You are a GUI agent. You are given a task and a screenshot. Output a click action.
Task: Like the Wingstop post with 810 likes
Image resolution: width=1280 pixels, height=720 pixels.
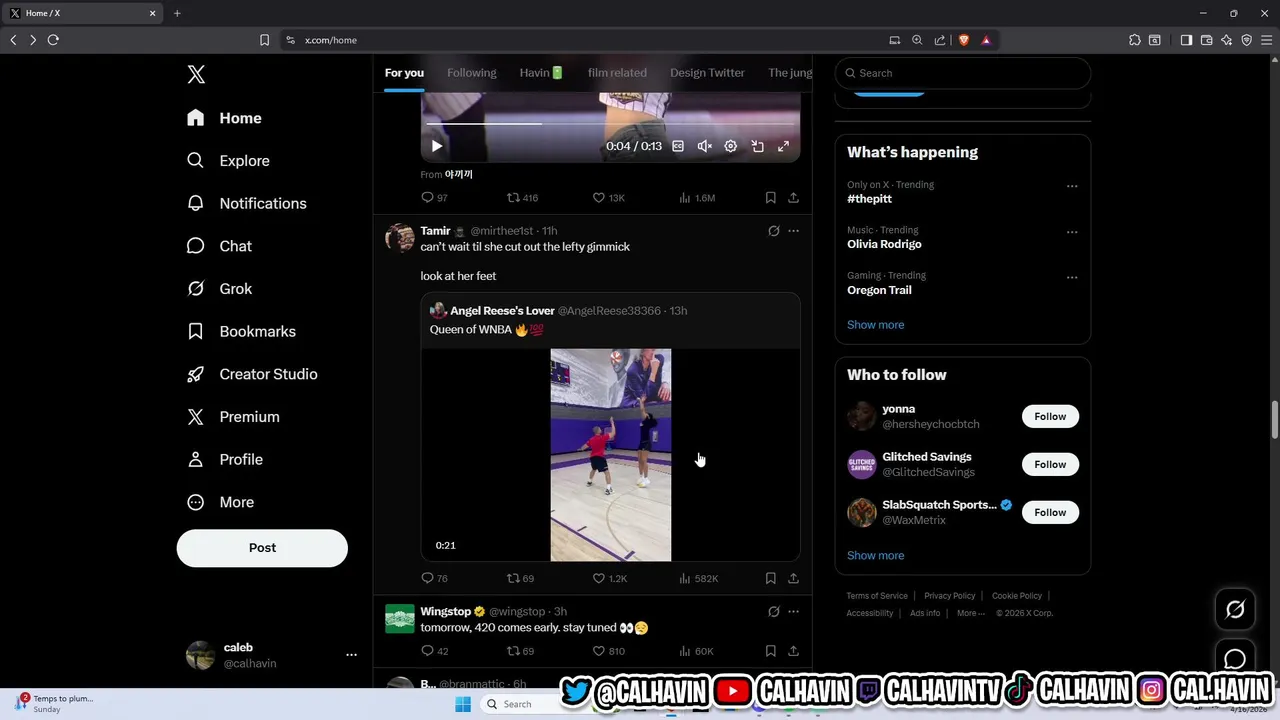608,651
